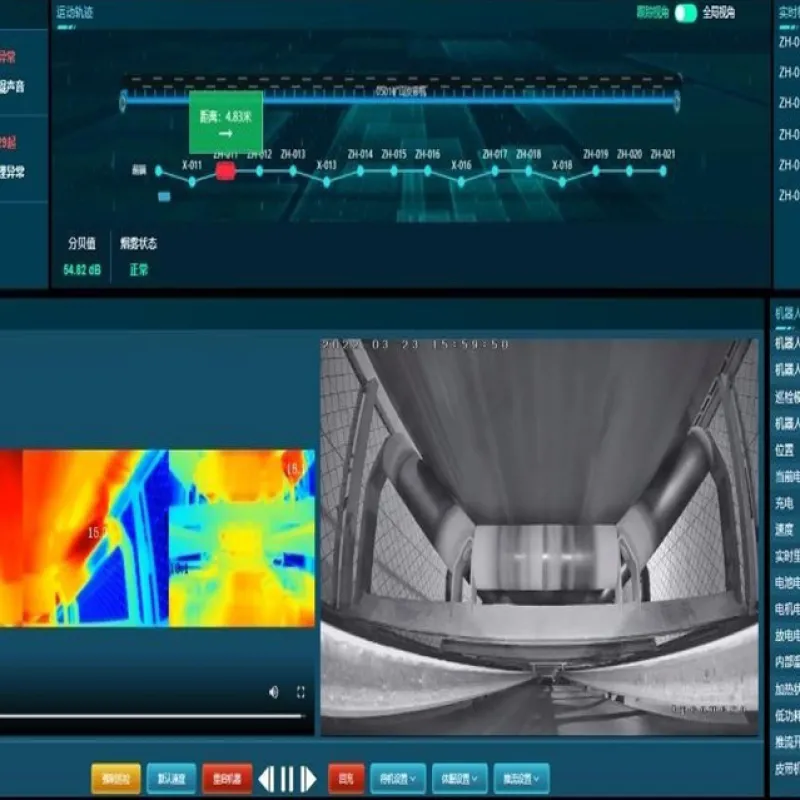Expand the last settings dropdown in toolbar
The width and height of the screenshot is (800, 800).
pyautogui.click(x=521, y=779)
